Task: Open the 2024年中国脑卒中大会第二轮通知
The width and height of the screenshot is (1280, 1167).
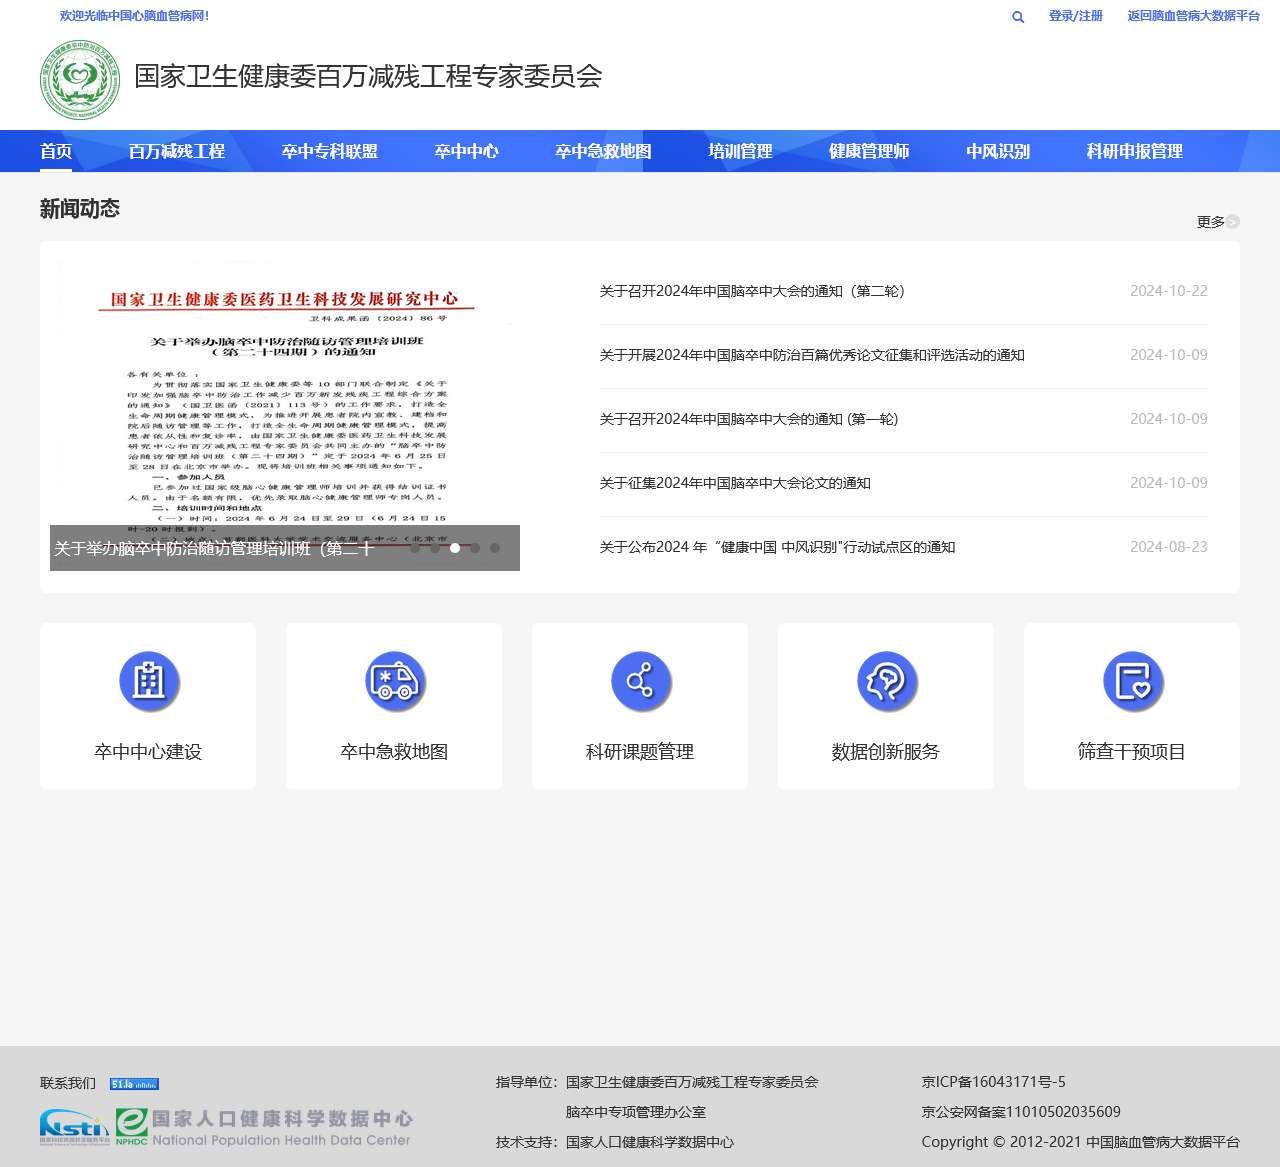Action: coord(752,291)
